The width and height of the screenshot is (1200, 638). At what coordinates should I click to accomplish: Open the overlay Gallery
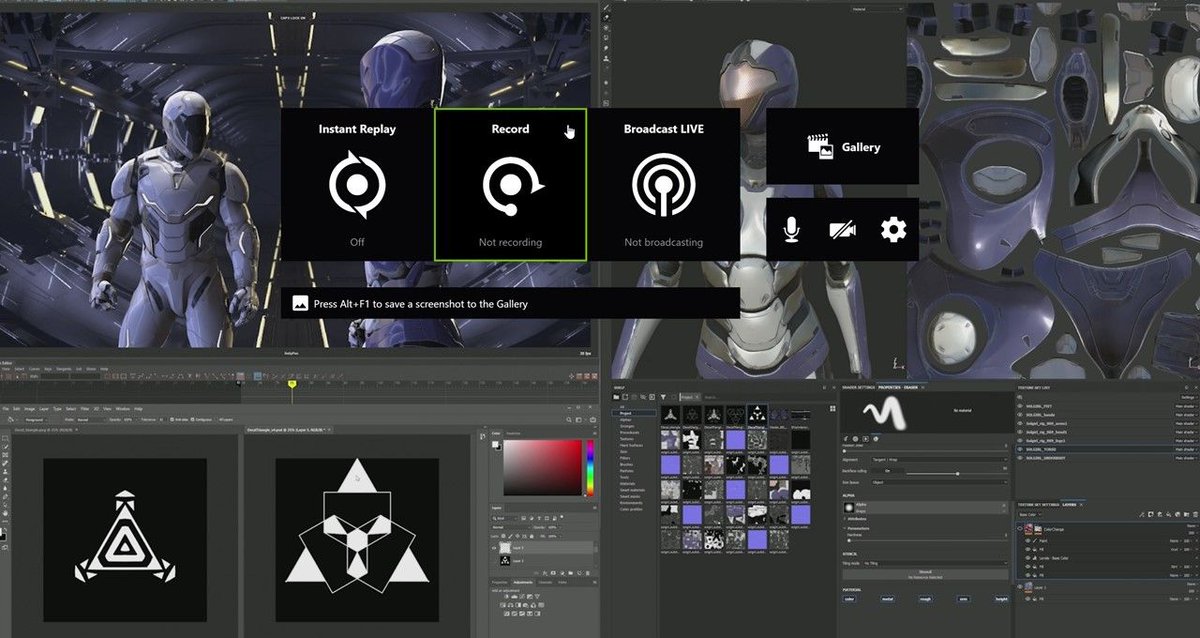coord(843,146)
